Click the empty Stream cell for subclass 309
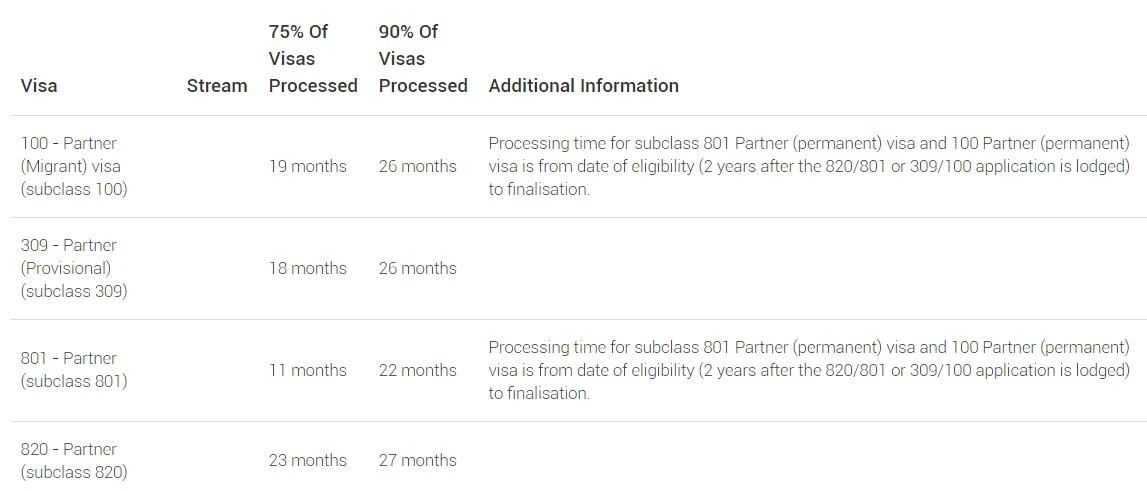This screenshot has width=1147, height=491. pyautogui.click(x=217, y=268)
